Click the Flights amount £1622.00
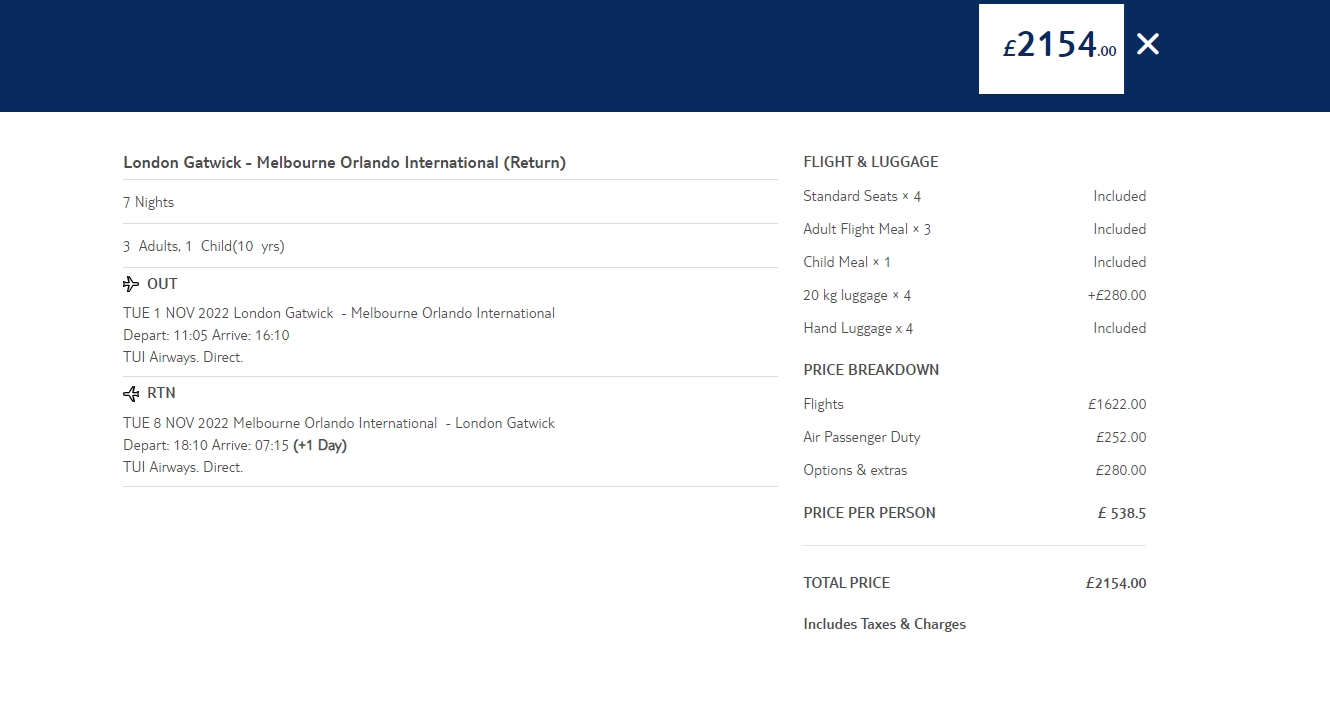Viewport: 1330px width, 721px height. (x=1117, y=404)
